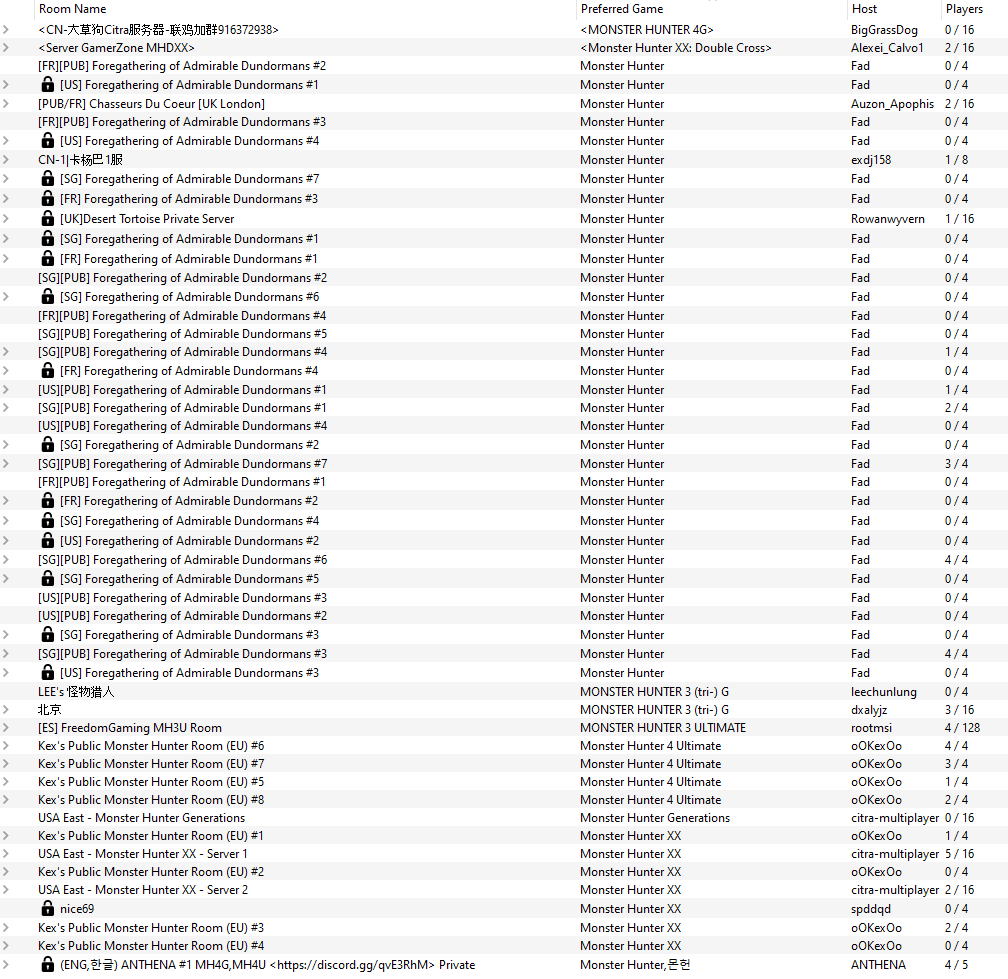The height and width of the screenshot is (979, 1008).
Task: Click host name spddqd
Action: pos(871,908)
